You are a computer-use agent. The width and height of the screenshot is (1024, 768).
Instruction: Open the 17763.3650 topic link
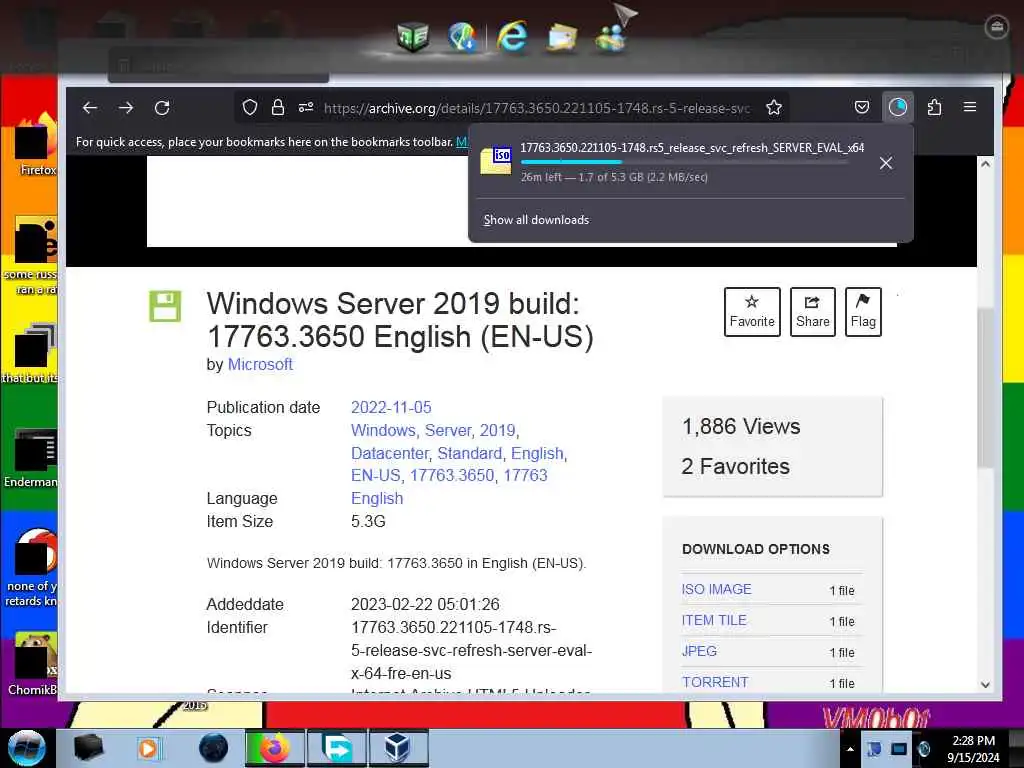tap(452, 475)
